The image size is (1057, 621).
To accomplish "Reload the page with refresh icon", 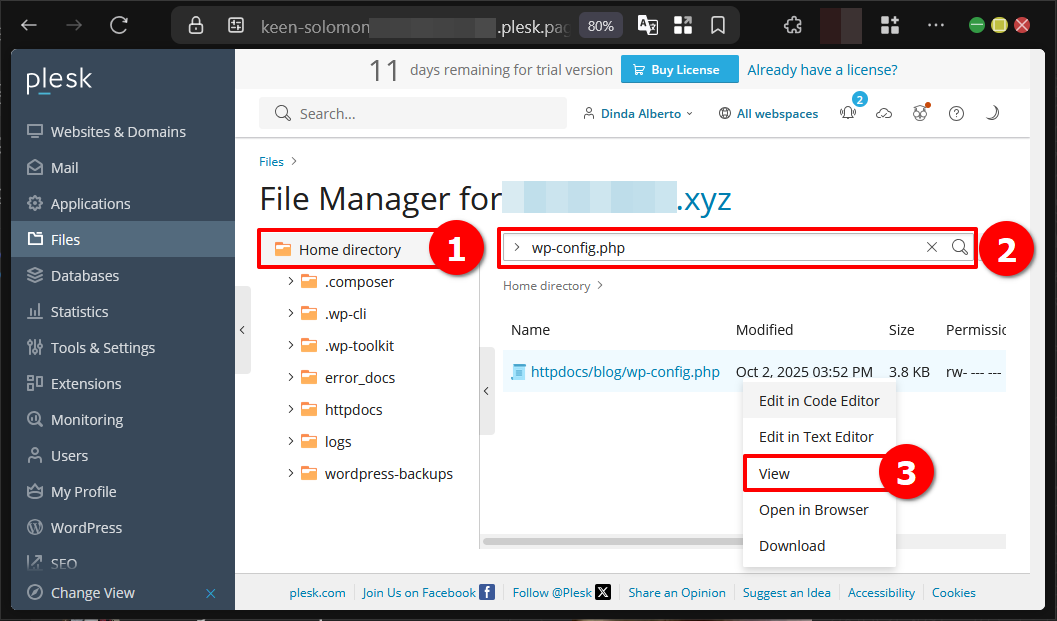I will tap(119, 26).
